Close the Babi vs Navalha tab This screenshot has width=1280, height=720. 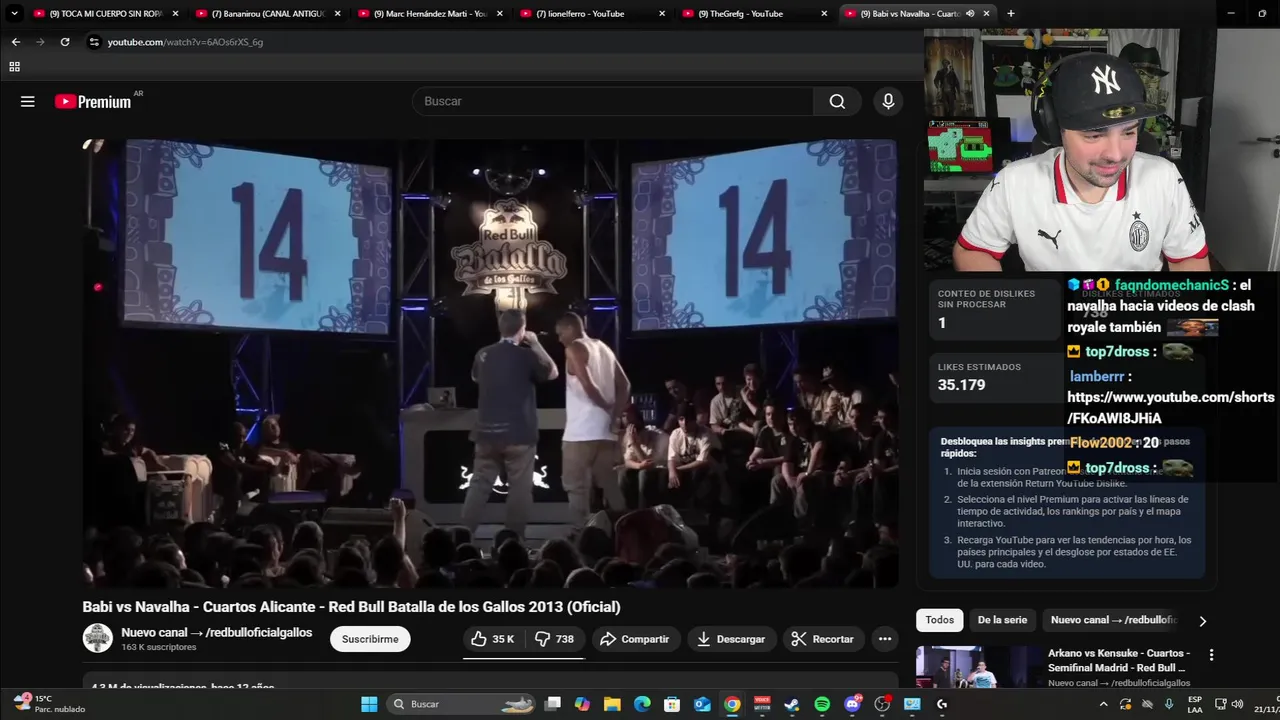(986, 14)
